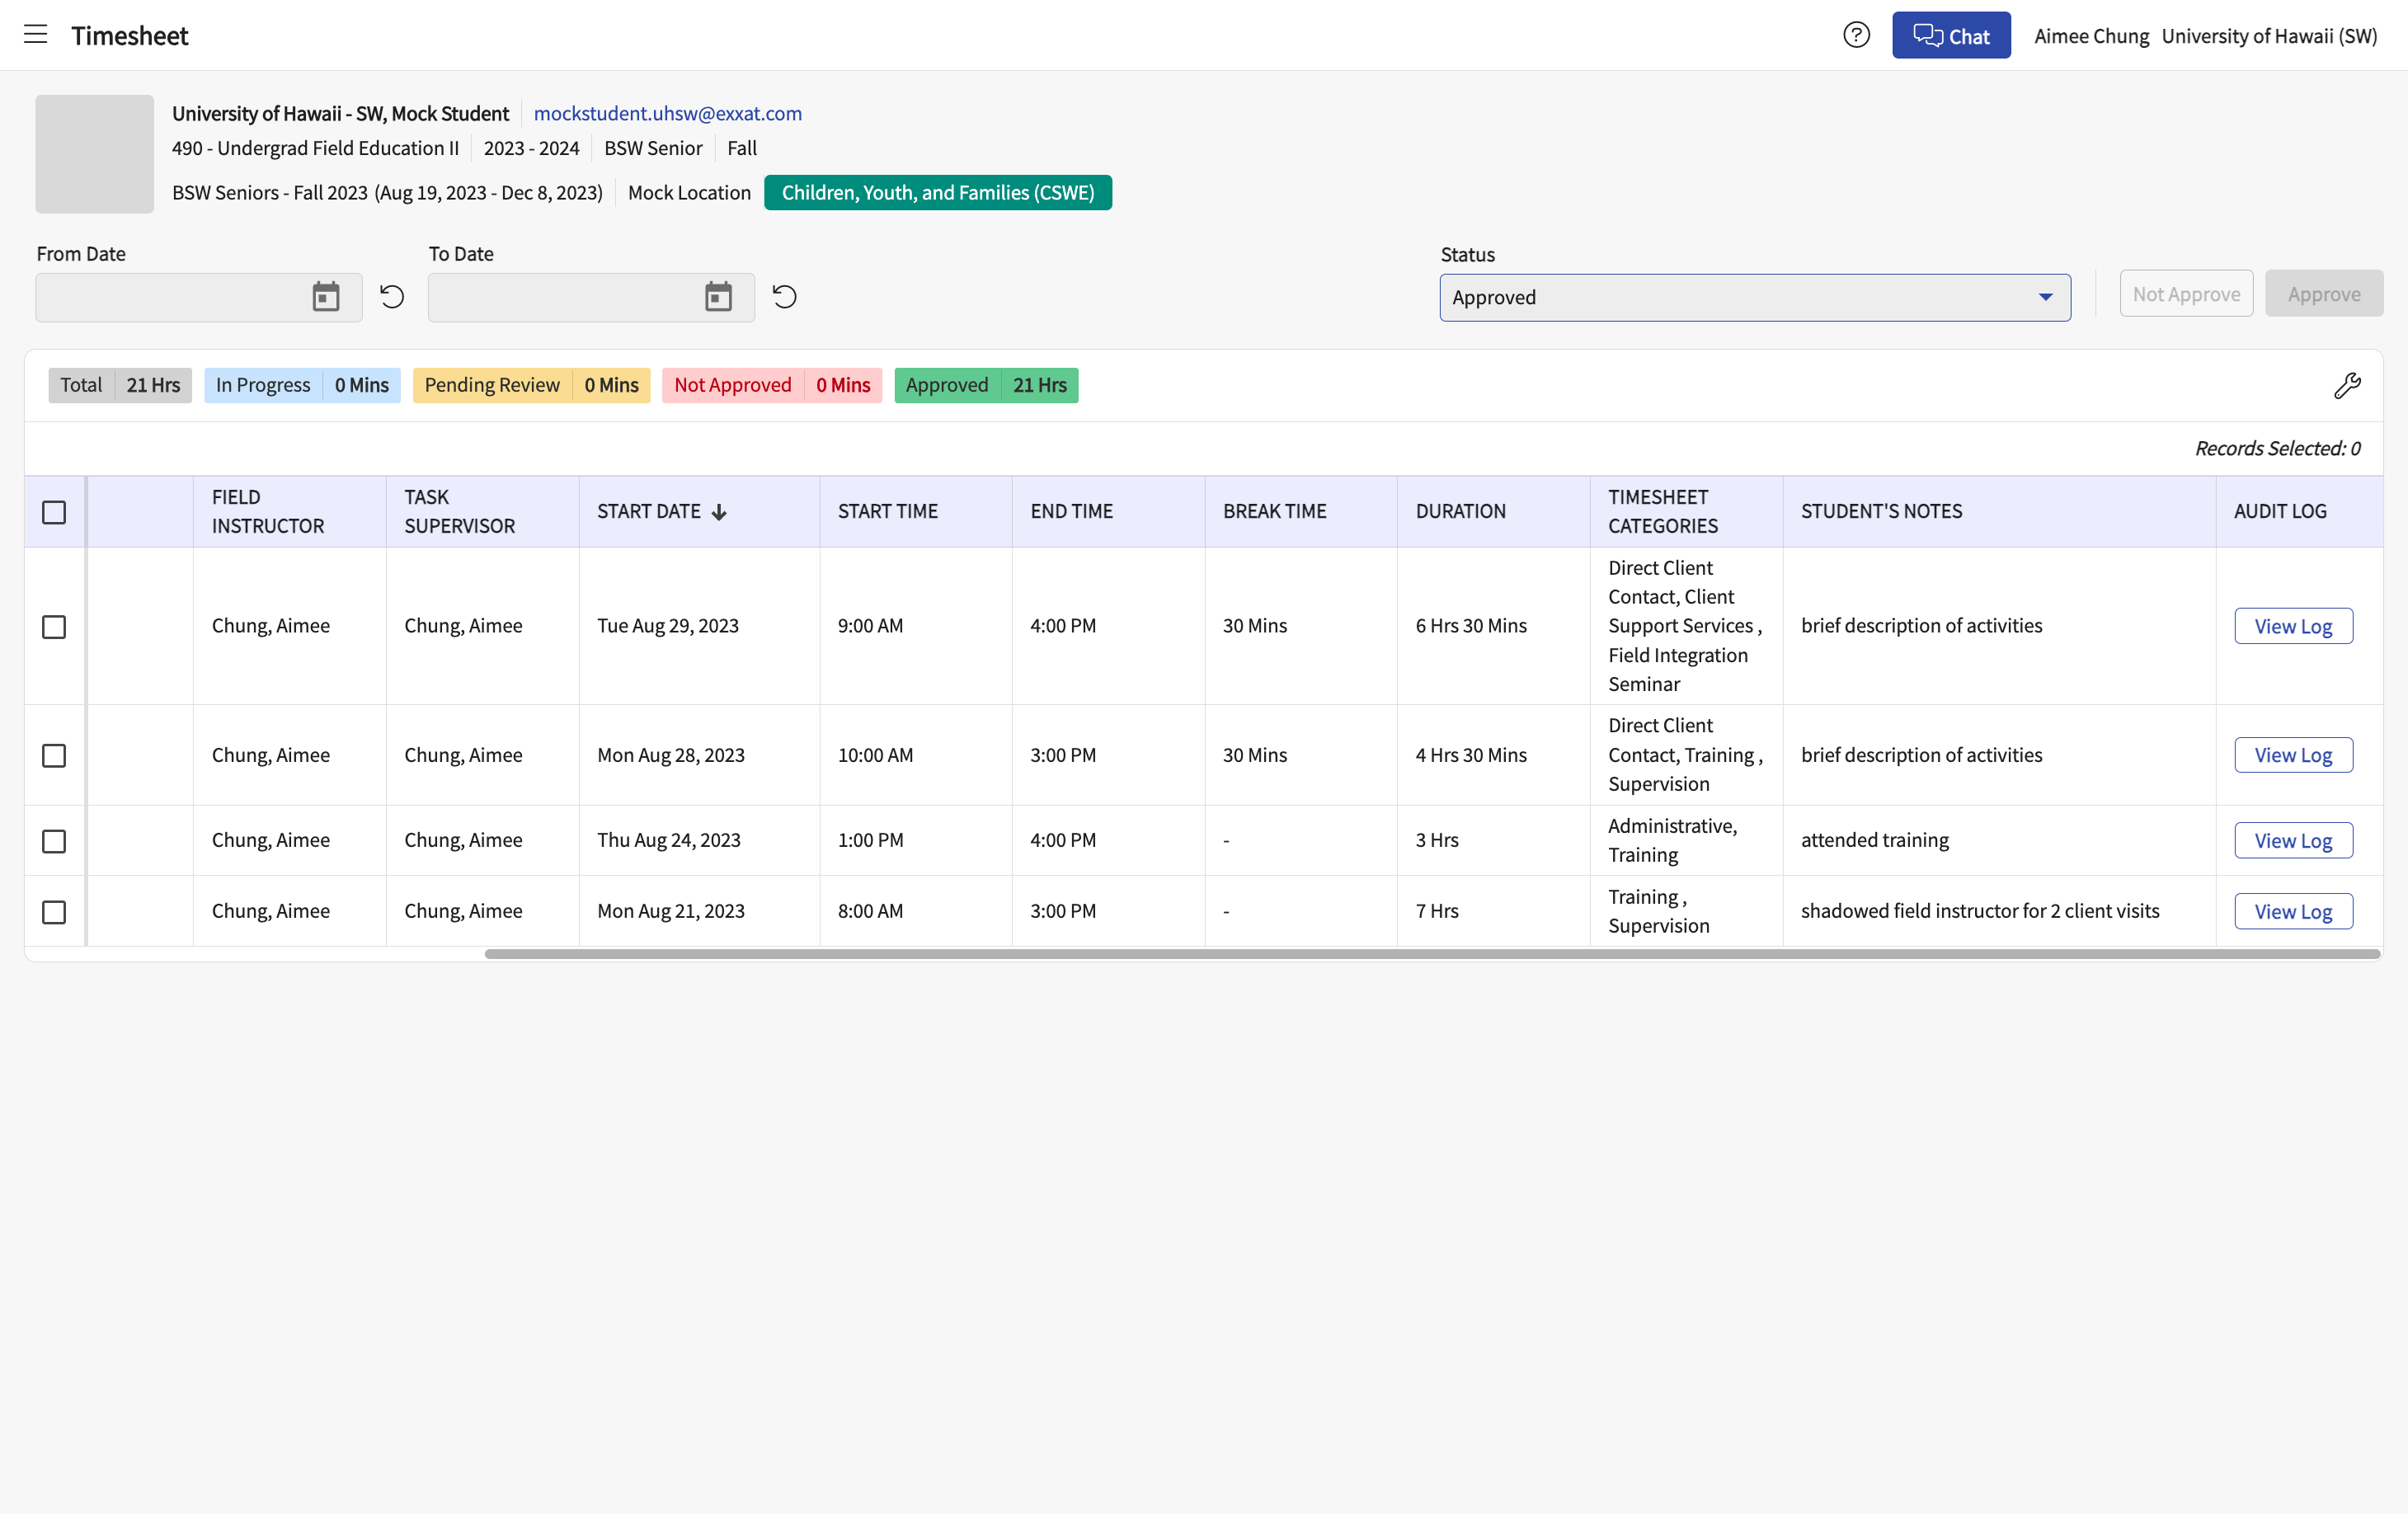The width and height of the screenshot is (2408, 1514).
Task: Open the hamburger navigation menu
Action: pos(36,35)
